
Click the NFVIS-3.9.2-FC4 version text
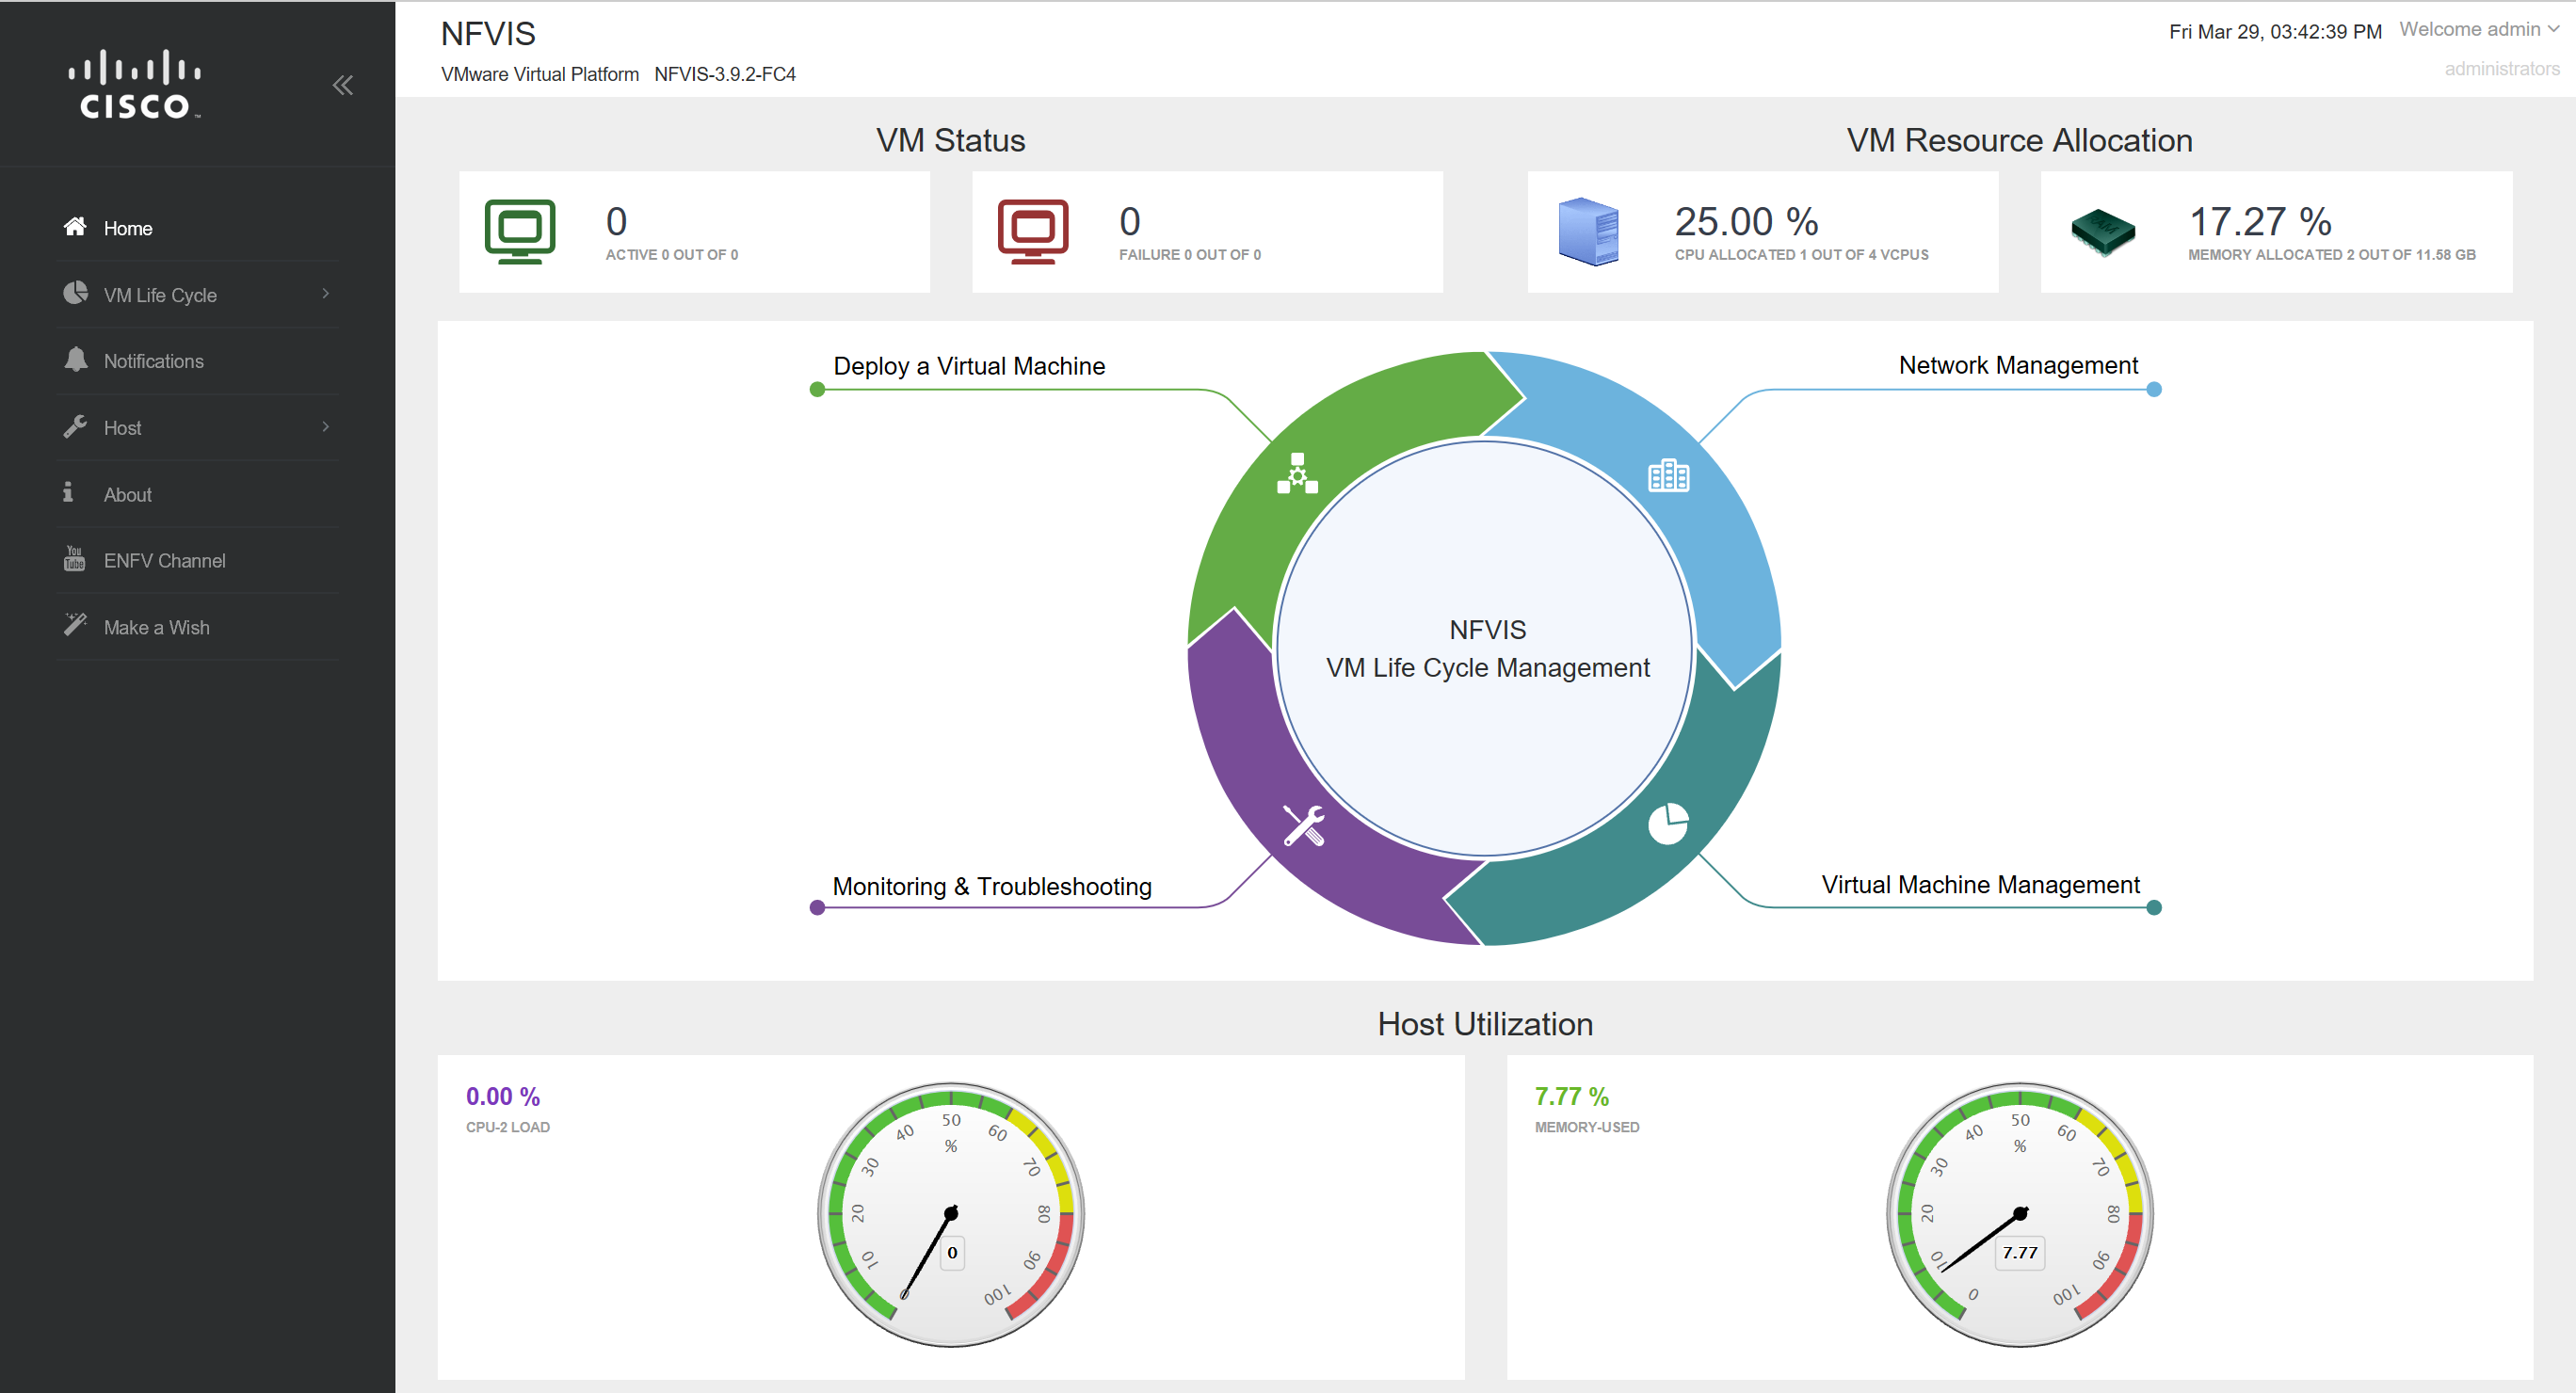pos(725,74)
